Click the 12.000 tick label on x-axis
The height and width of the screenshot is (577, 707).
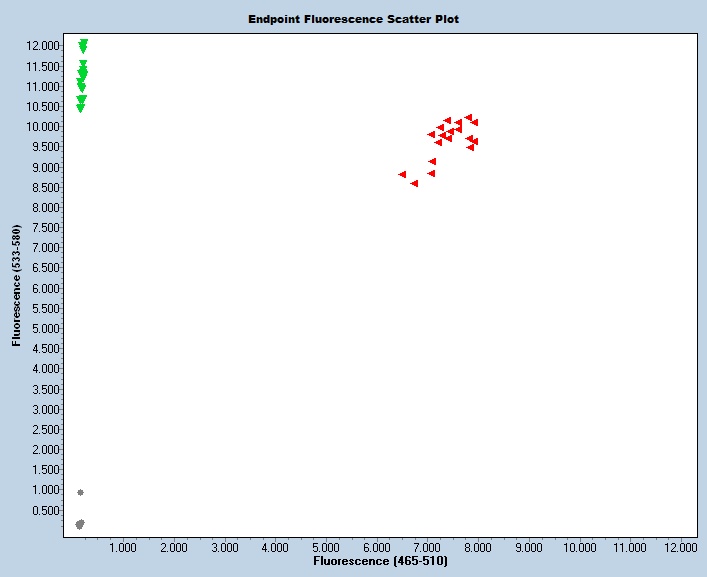coord(680,548)
